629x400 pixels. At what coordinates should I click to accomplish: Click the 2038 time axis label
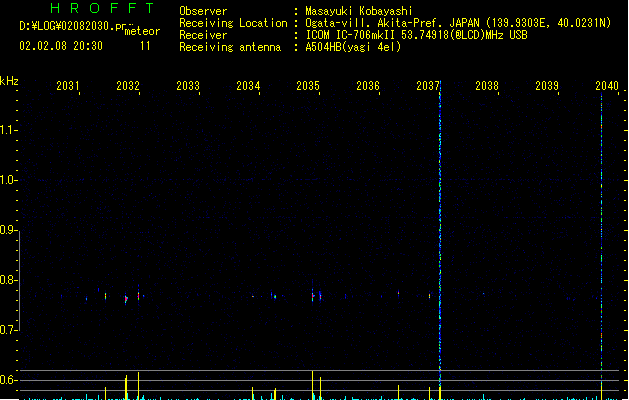click(487, 86)
